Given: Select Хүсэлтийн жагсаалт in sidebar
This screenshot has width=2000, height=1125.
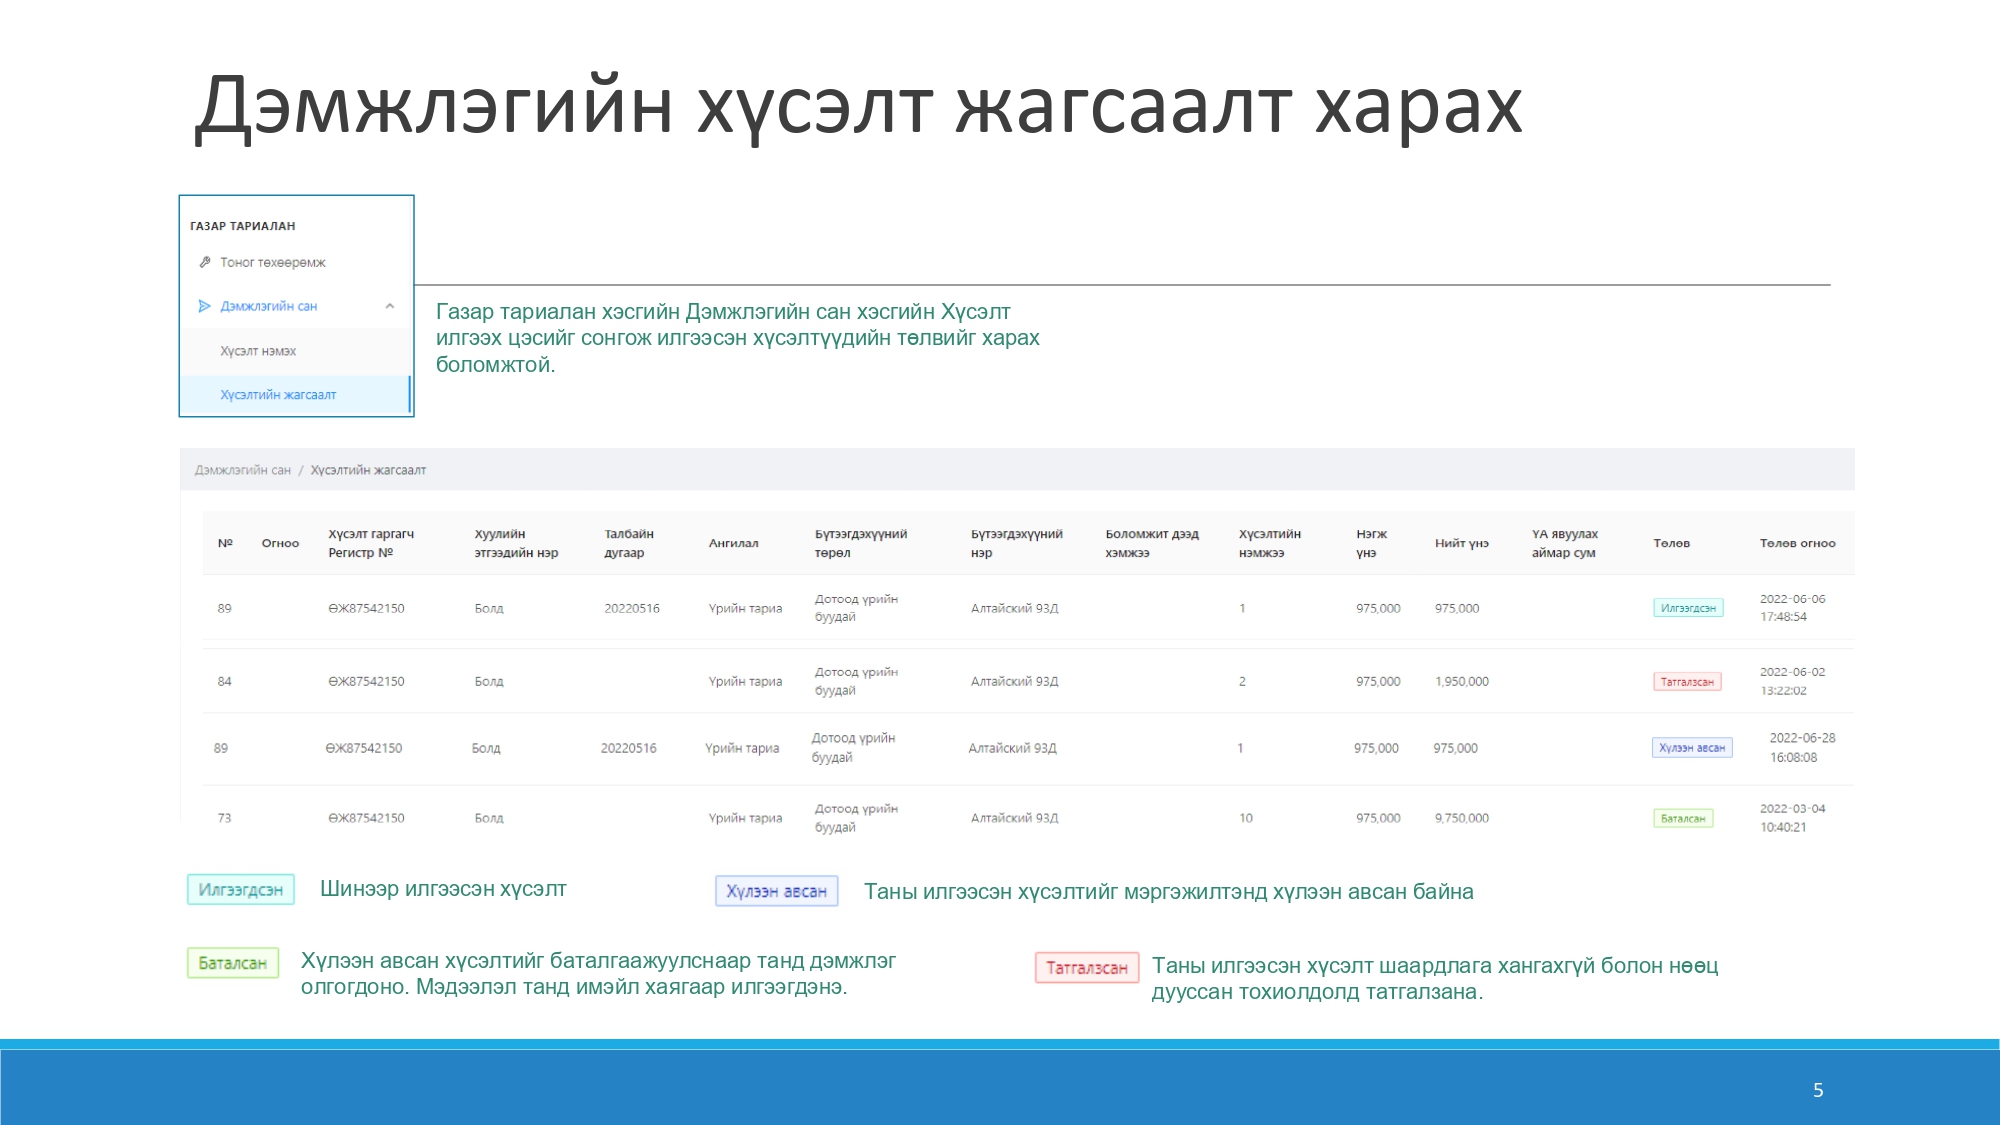Looking at the screenshot, I should (278, 395).
